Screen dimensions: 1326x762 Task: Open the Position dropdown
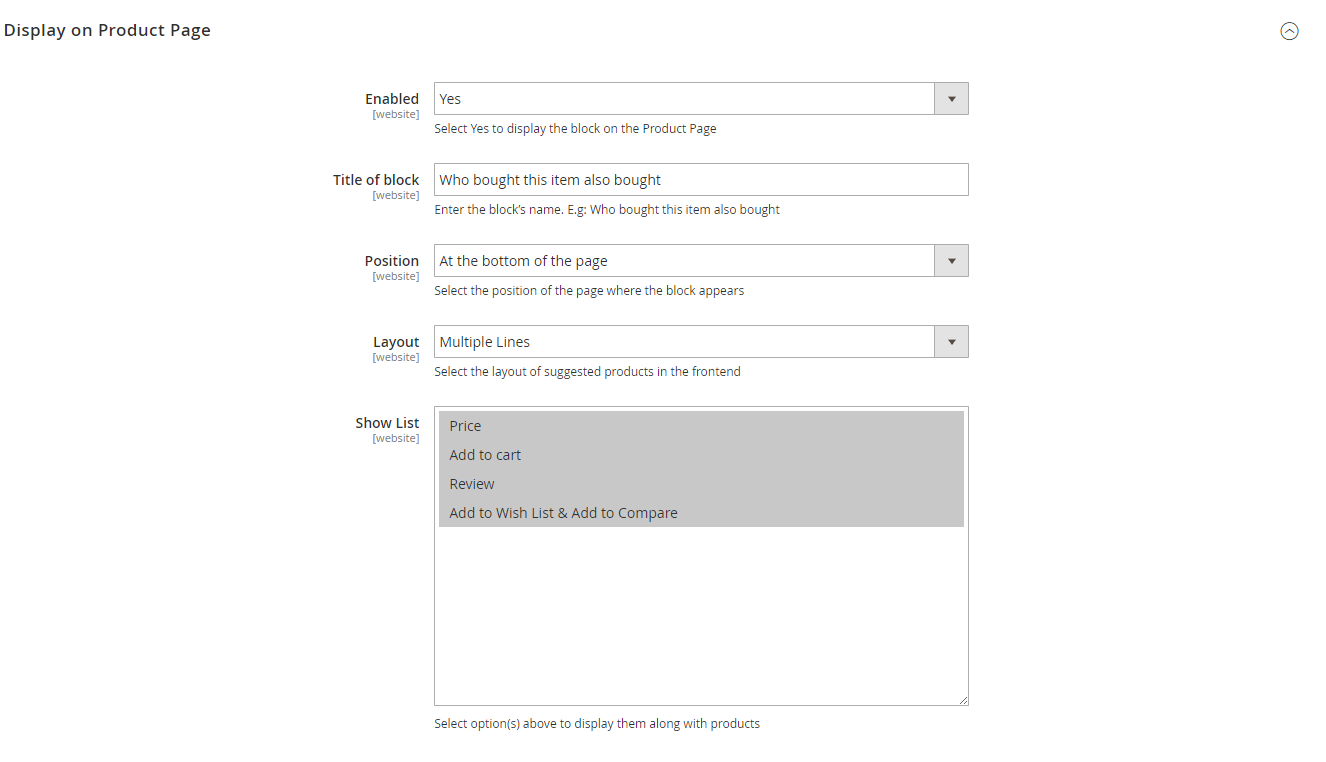(690, 260)
